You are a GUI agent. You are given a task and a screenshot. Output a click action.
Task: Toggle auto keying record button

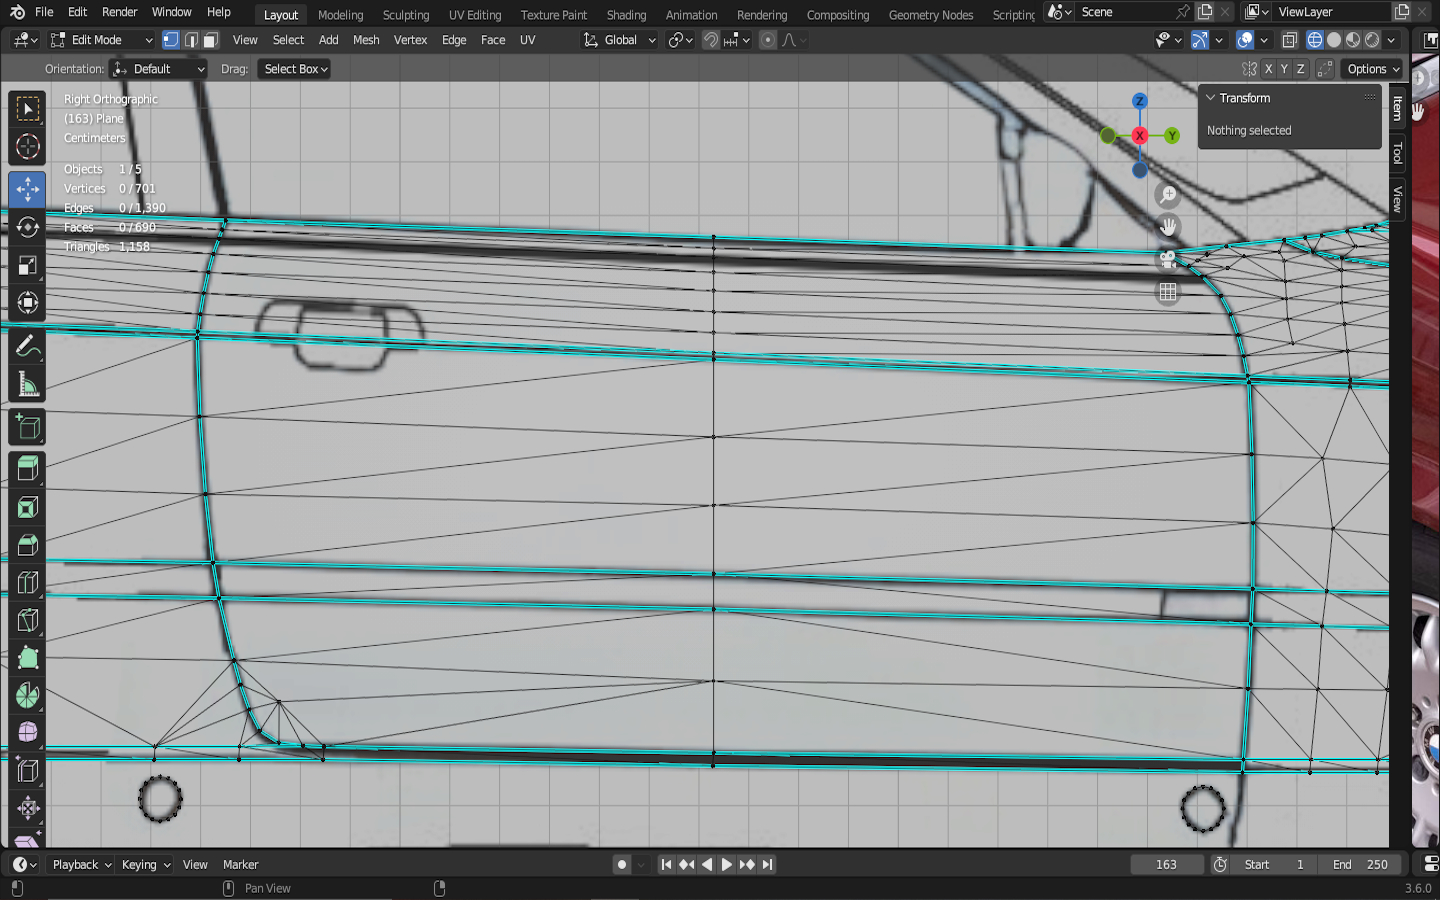(622, 865)
